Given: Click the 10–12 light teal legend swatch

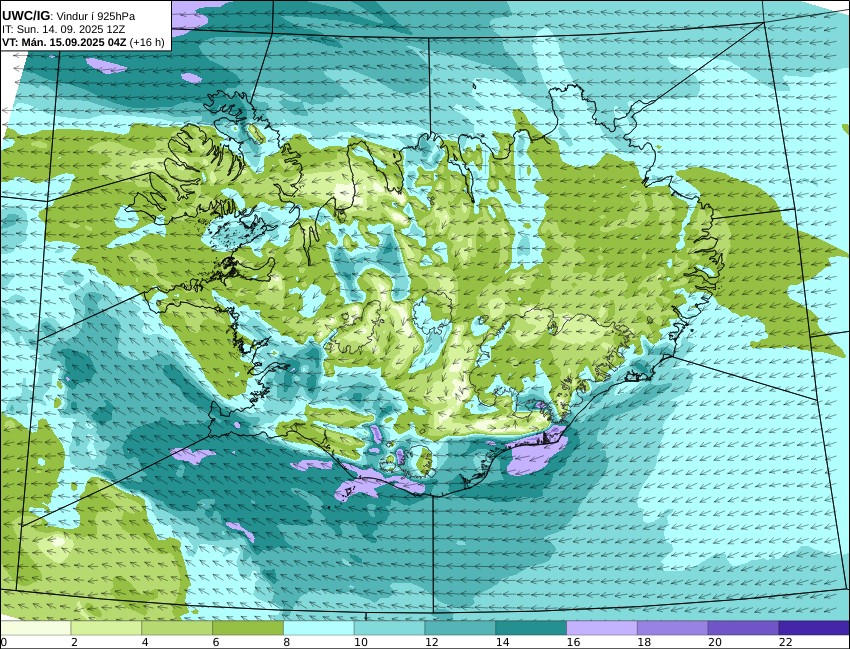Looking at the screenshot, I should click(389, 628).
